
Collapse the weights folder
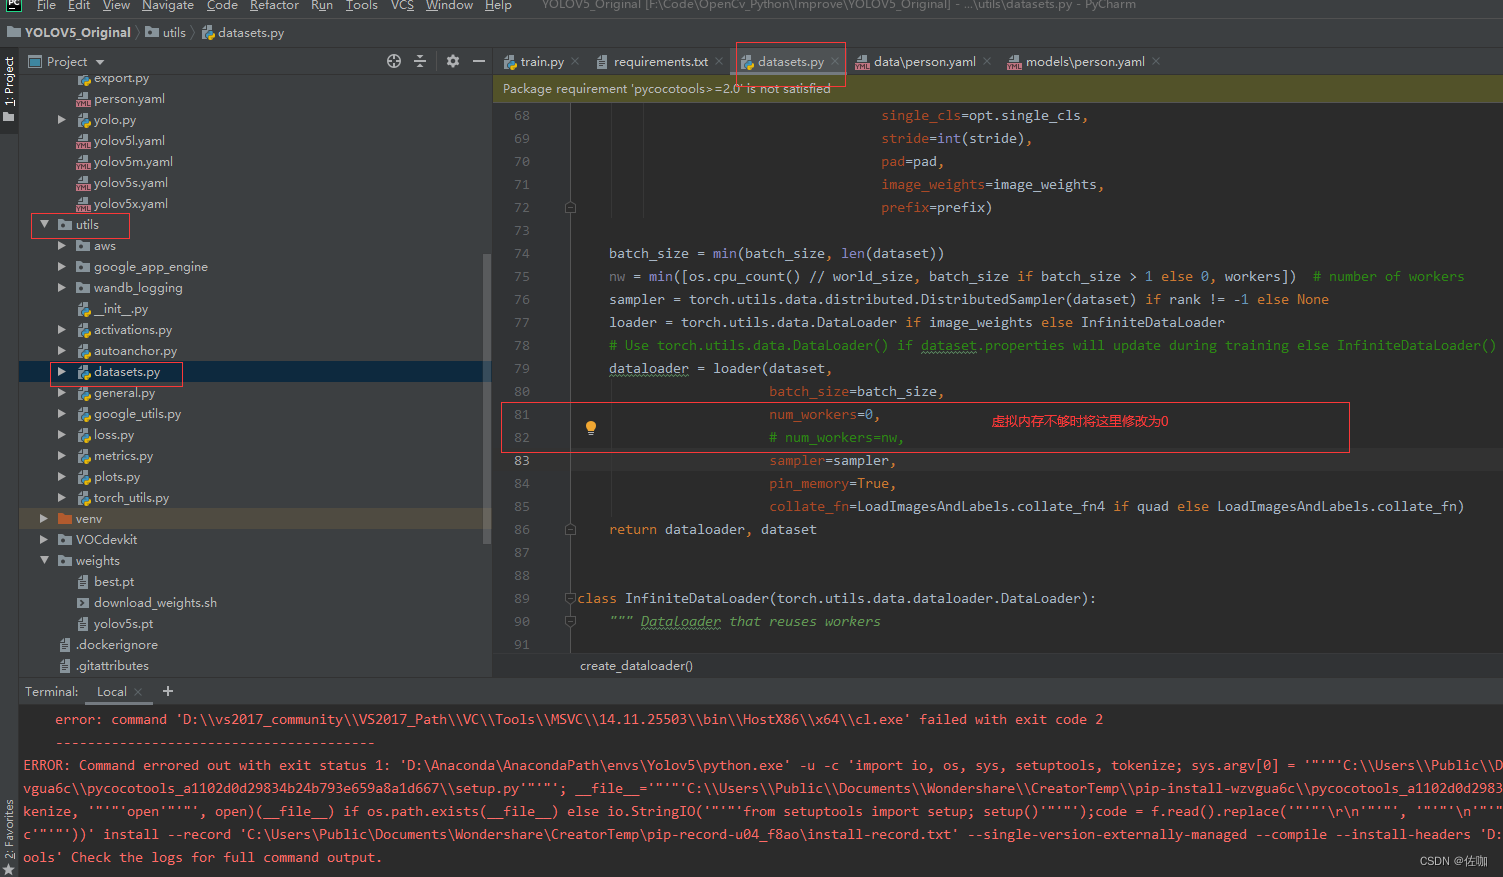[44, 561]
